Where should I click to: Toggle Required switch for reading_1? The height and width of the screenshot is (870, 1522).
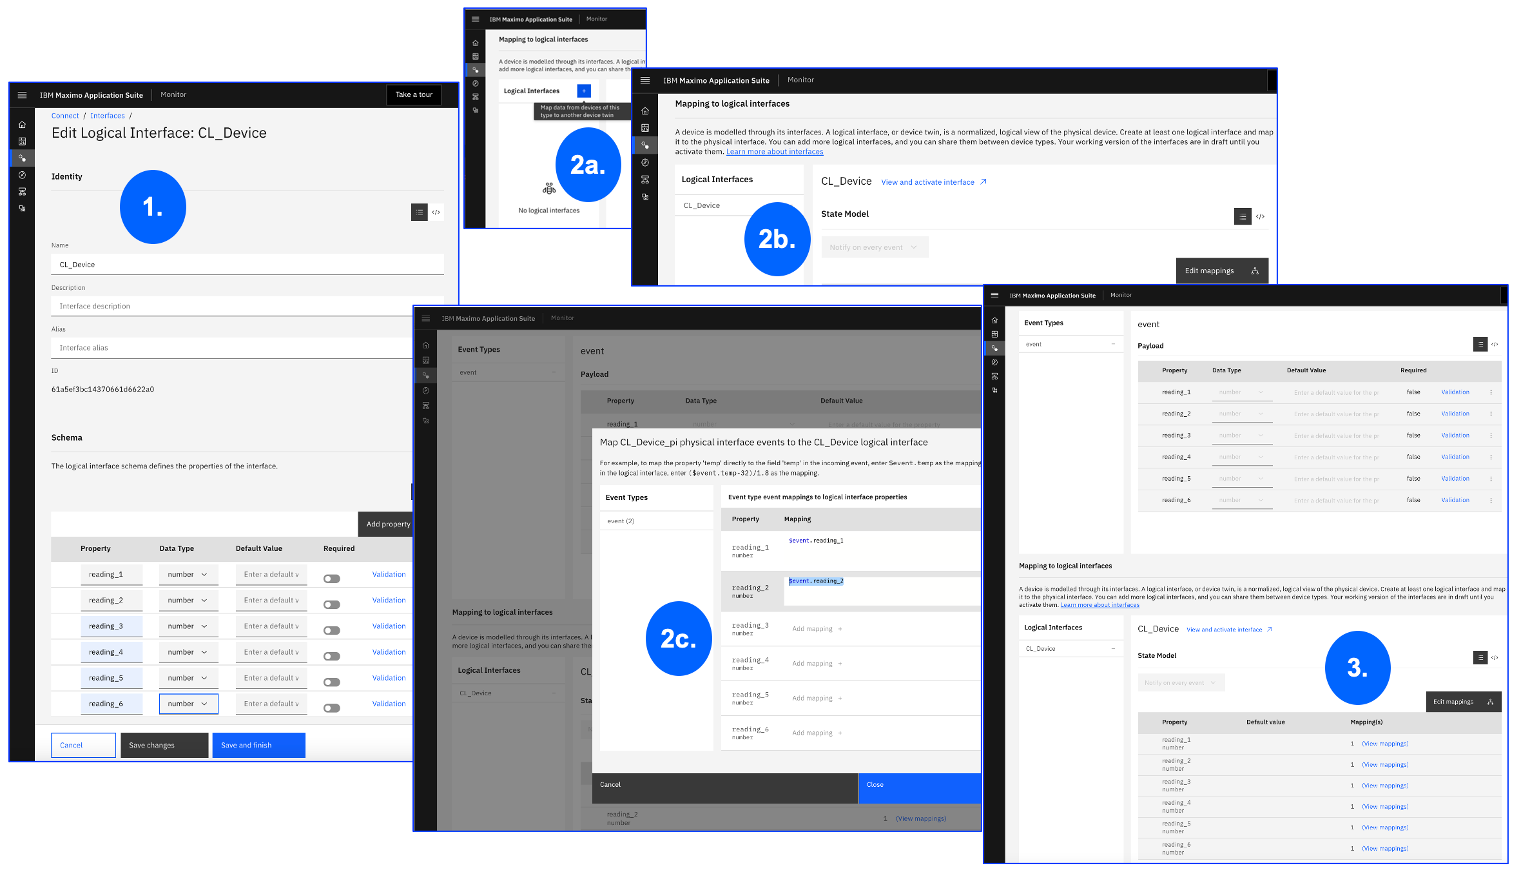(332, 579)
